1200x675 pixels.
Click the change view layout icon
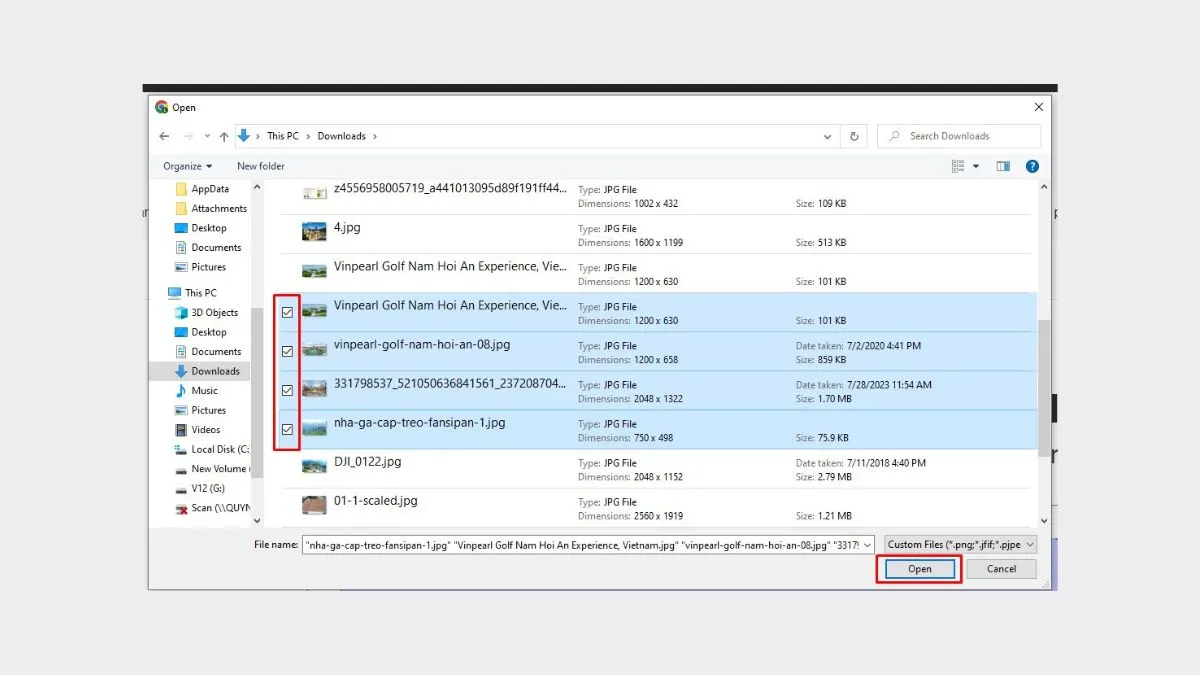click(959, 166)
